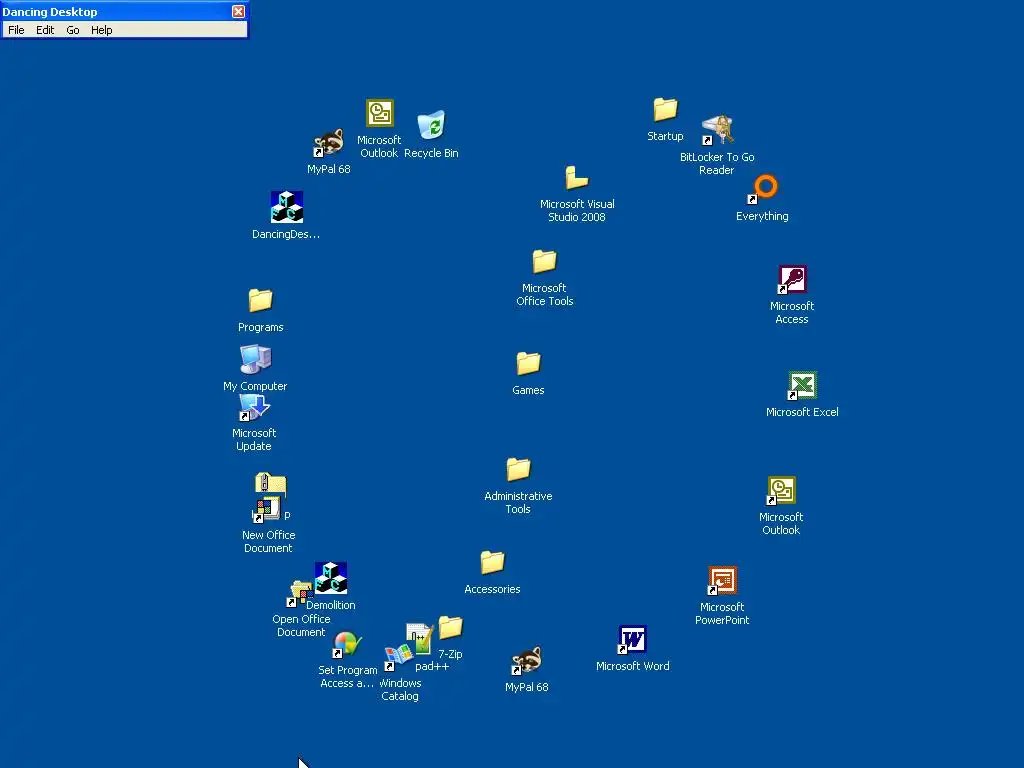Click the MyPal 68 raccoon icon beside Microsoft Word

click(x=526, y=661)
